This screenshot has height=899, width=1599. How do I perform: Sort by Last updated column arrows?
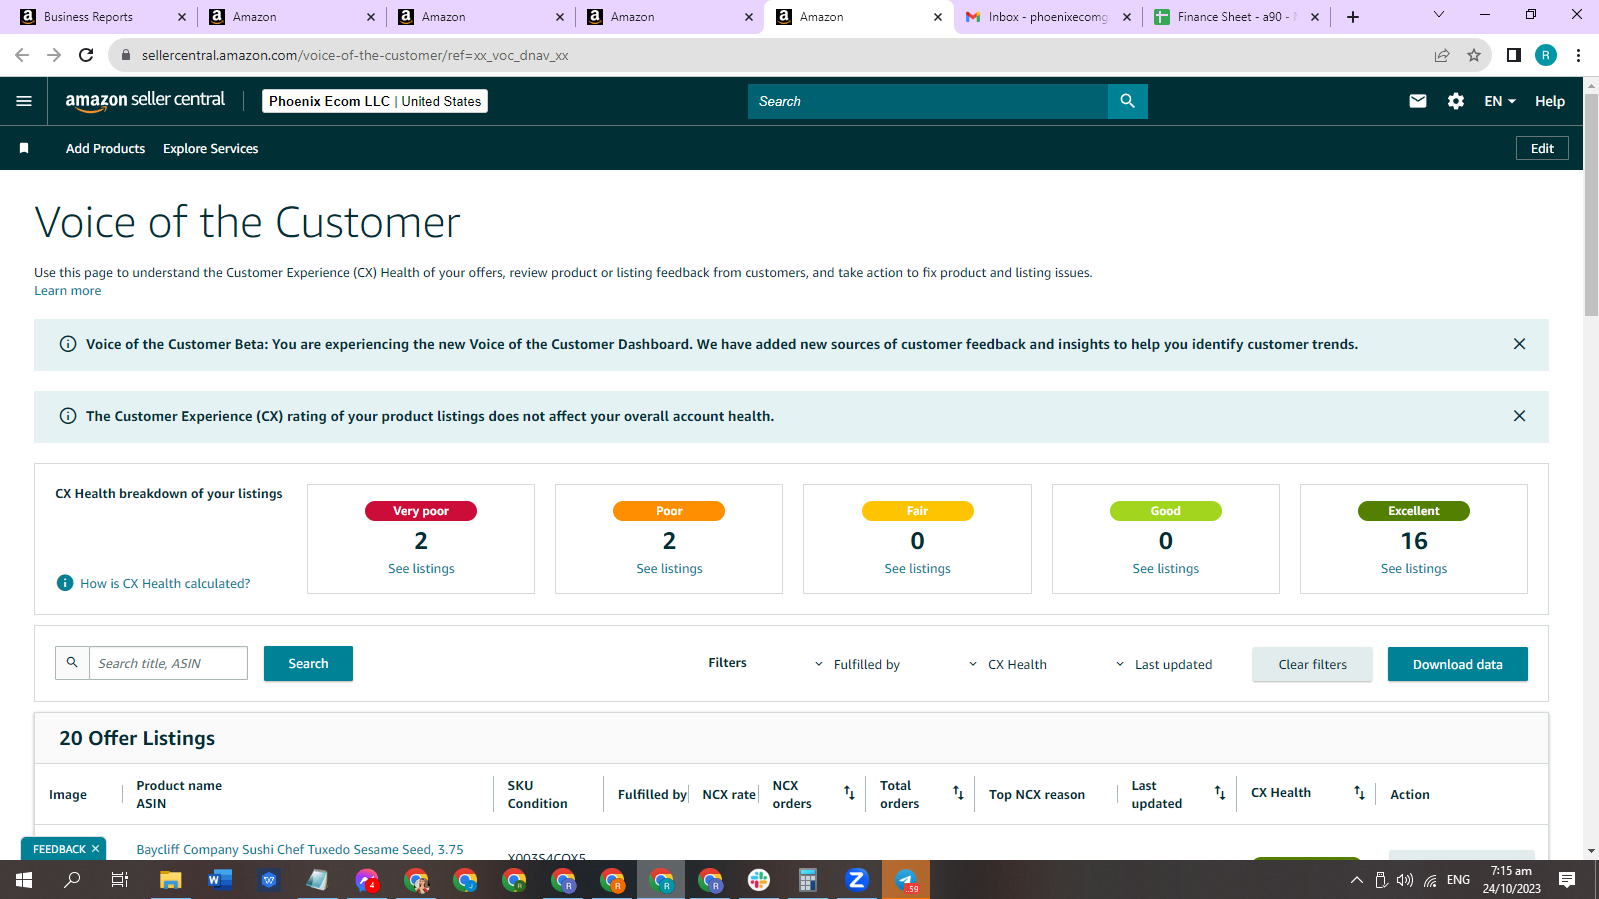[1219, 793]
